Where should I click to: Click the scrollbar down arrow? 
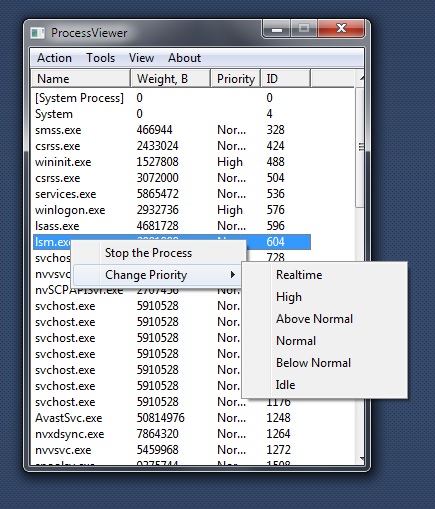click(x=360, y=459)
